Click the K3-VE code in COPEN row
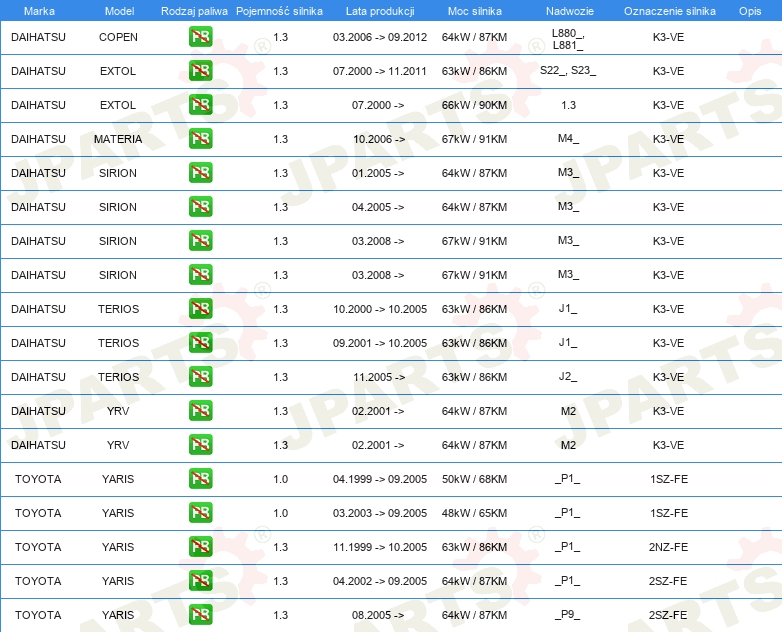The height and width of the screenshot is (632, 782). (x=668, y=37)
